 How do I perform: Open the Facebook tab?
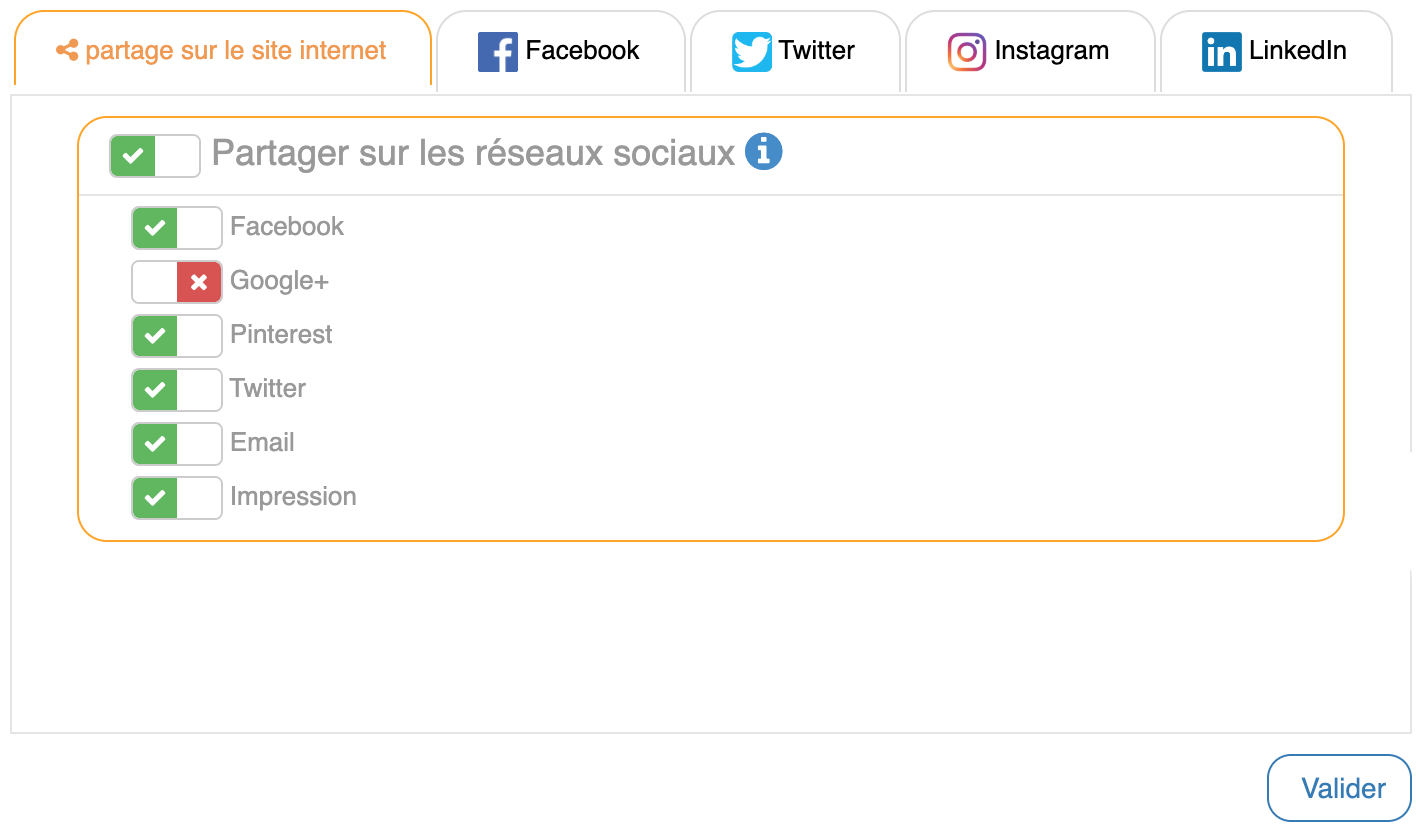click(x=560, y=52)
